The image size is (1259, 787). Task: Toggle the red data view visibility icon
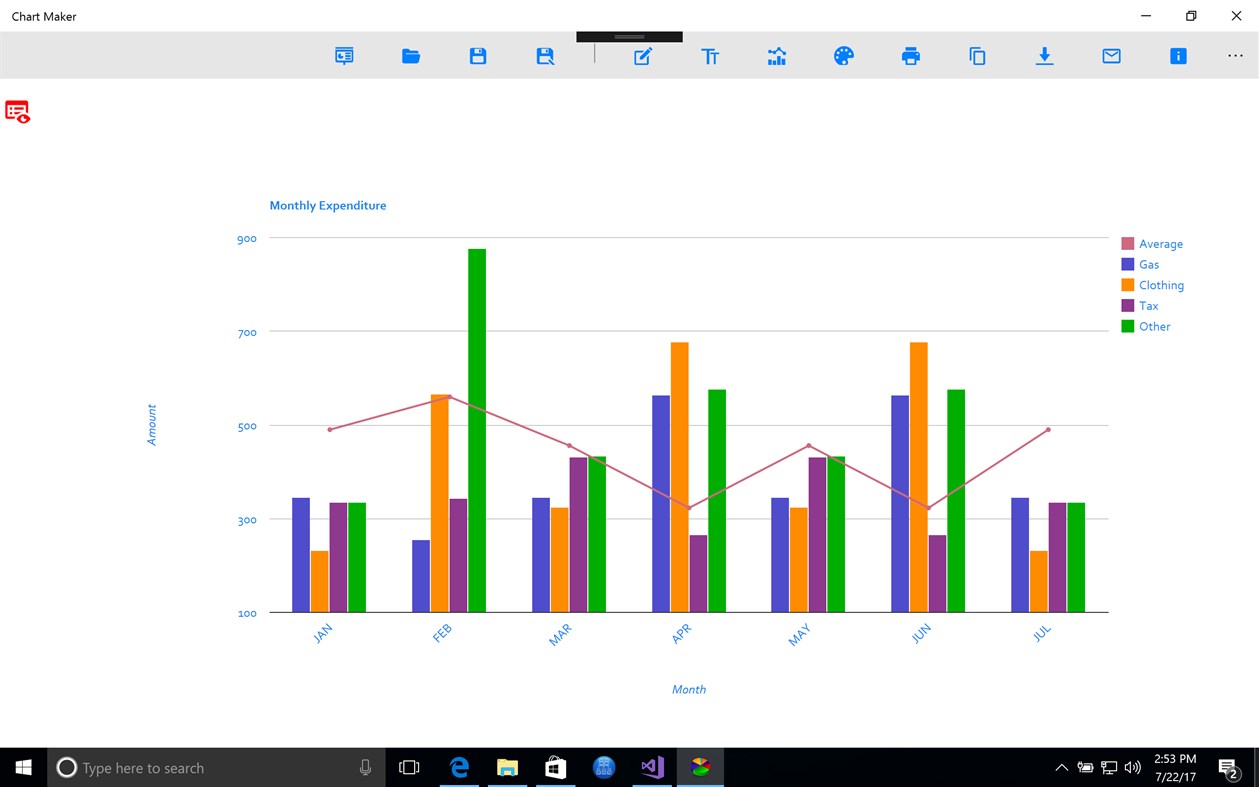point(17,111)
